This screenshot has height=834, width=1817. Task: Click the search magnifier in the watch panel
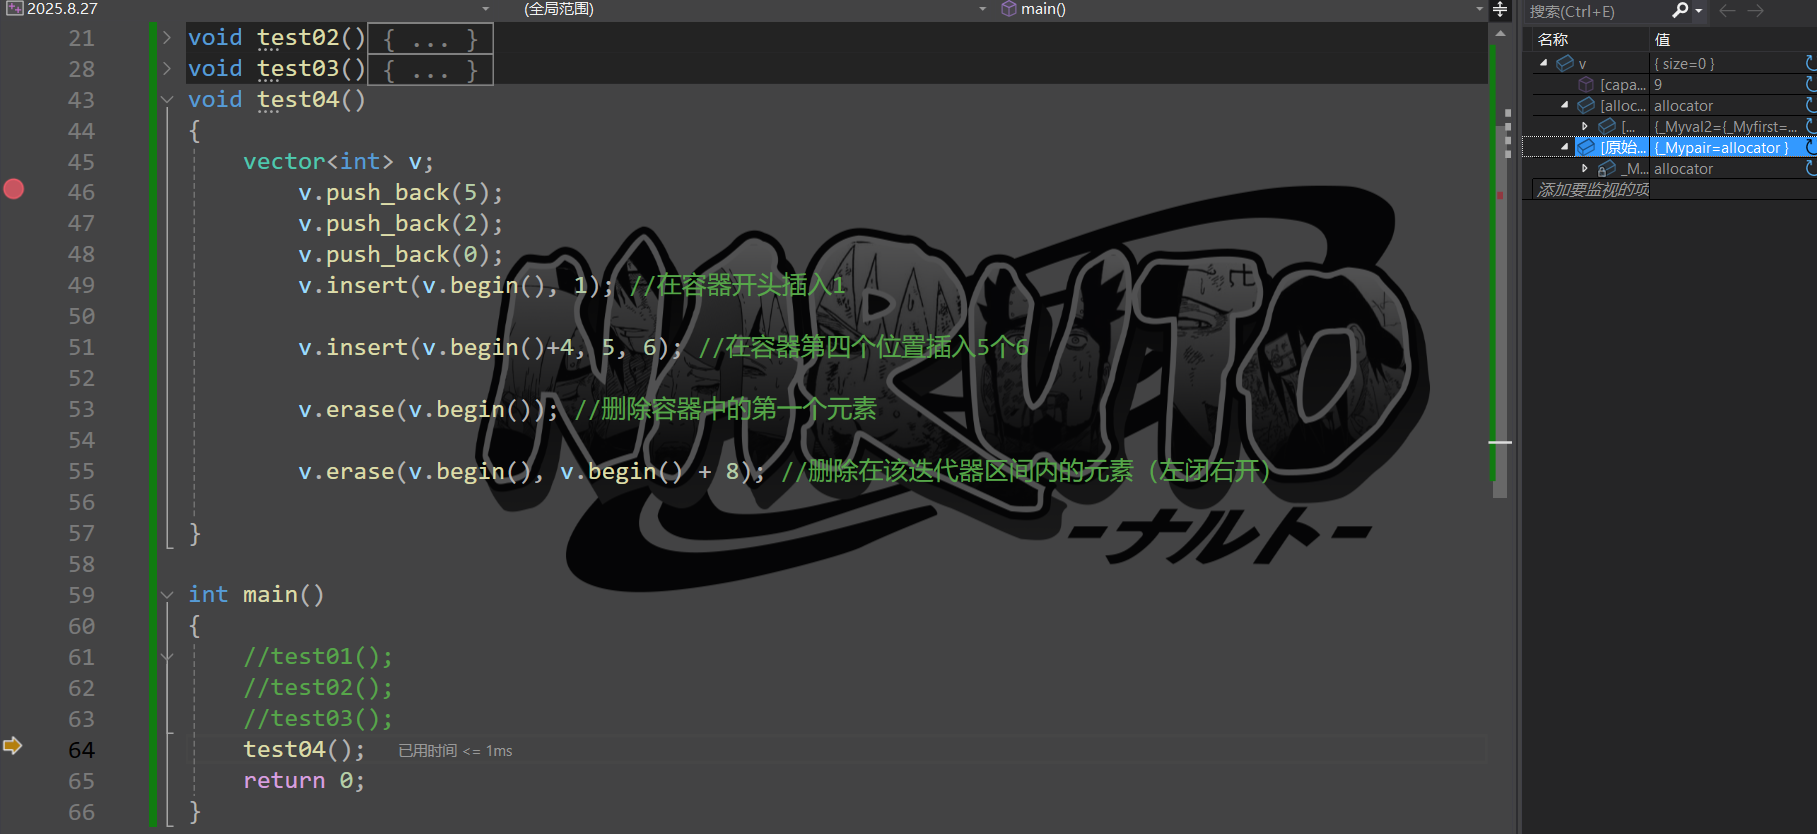point(1680,11)
